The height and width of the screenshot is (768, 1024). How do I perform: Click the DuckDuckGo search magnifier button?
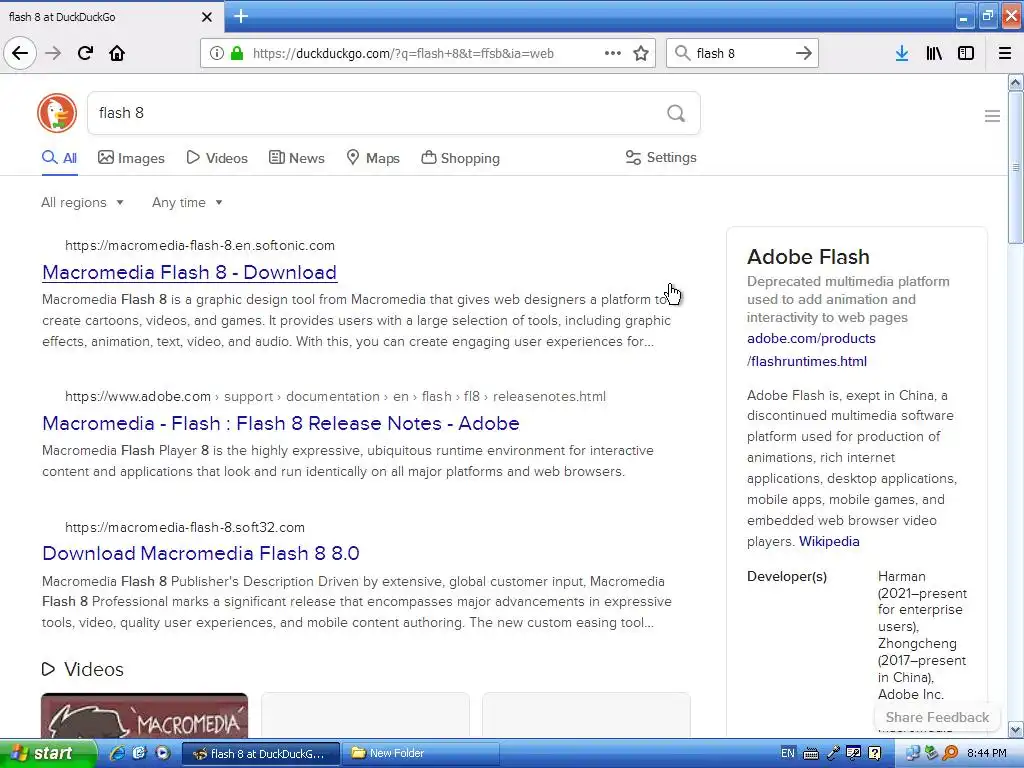click(676, 113)
